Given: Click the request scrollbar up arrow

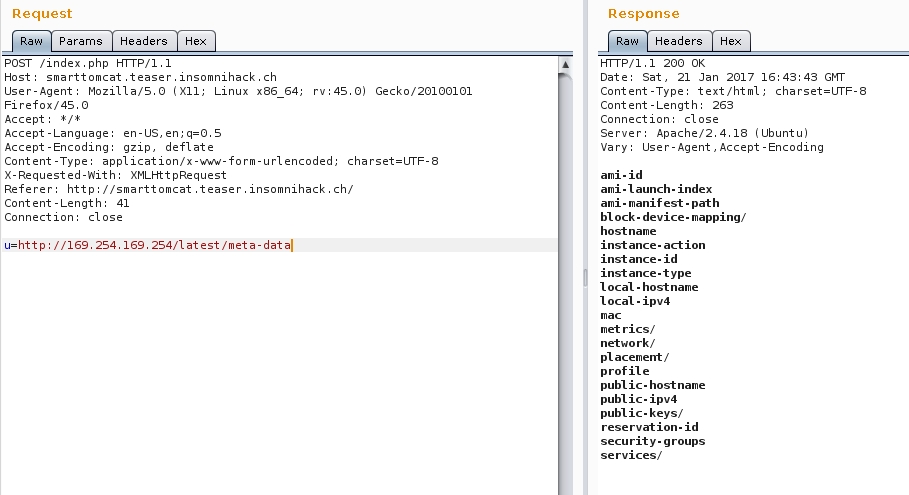Looking at the screenshot, I should click(x=565, y=64).
